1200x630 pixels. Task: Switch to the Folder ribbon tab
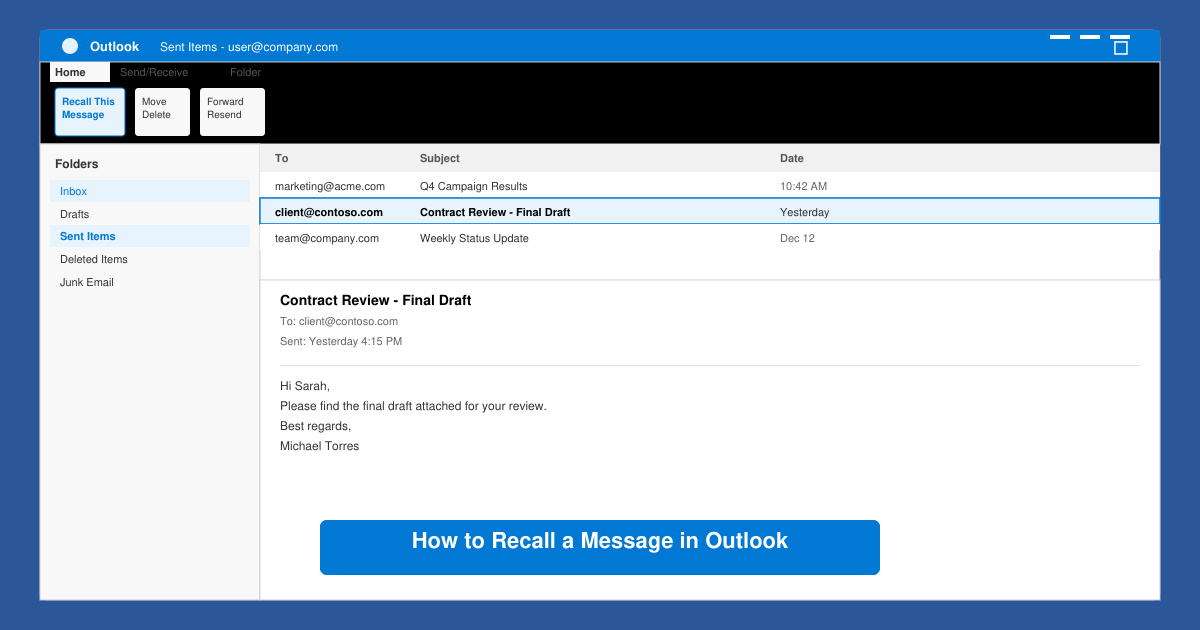pyautogui.click(x=245, y=72)
